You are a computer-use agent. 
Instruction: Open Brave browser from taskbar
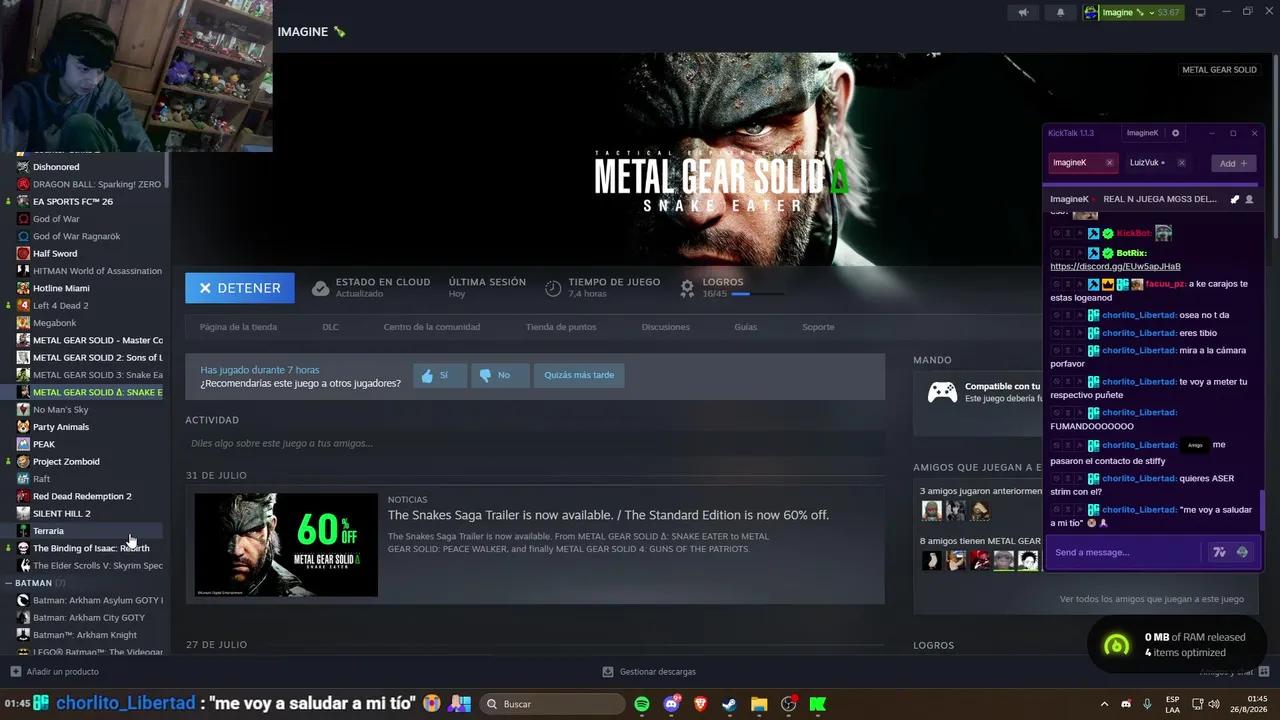point(701,704)
